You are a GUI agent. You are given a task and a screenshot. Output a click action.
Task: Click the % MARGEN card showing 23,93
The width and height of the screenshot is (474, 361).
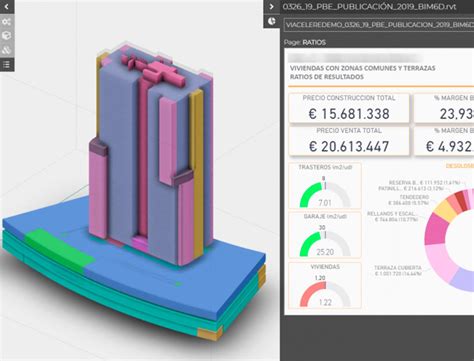point(444,108)
